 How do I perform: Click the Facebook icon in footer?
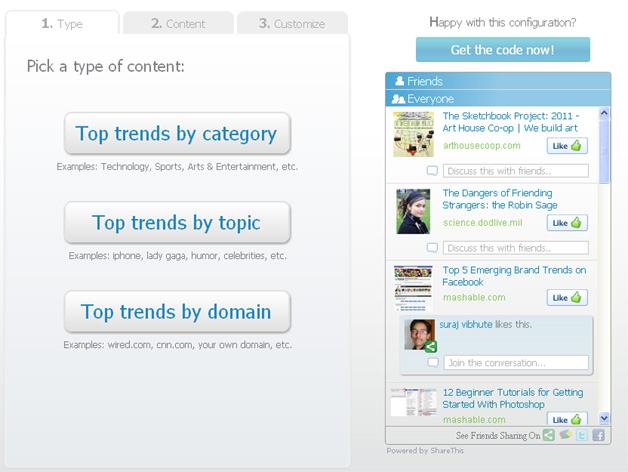click(x=598, y=435)
